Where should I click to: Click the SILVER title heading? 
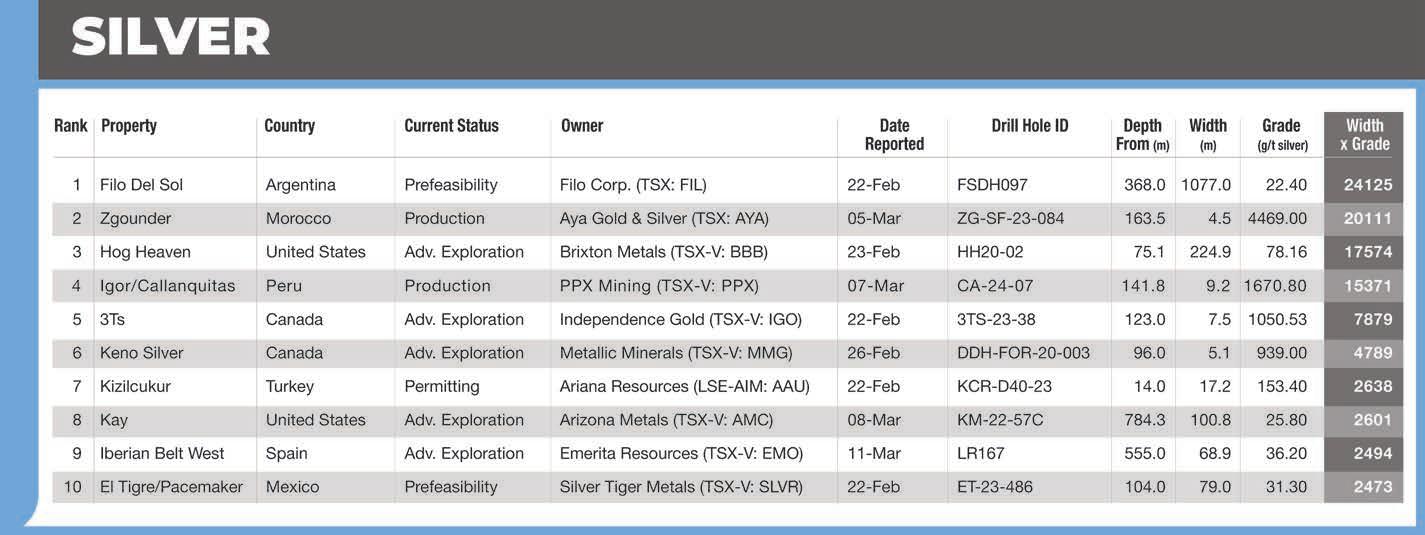point(171,38)
